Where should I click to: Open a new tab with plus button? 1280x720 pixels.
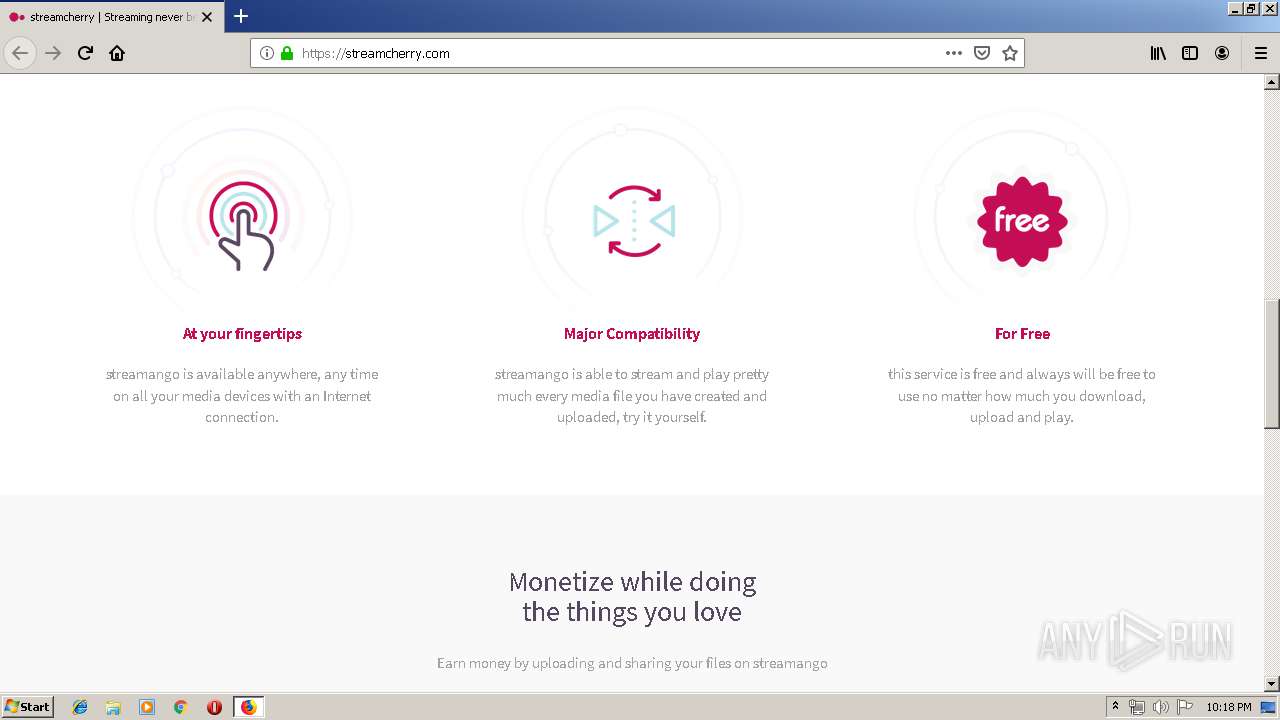[241, 16]
